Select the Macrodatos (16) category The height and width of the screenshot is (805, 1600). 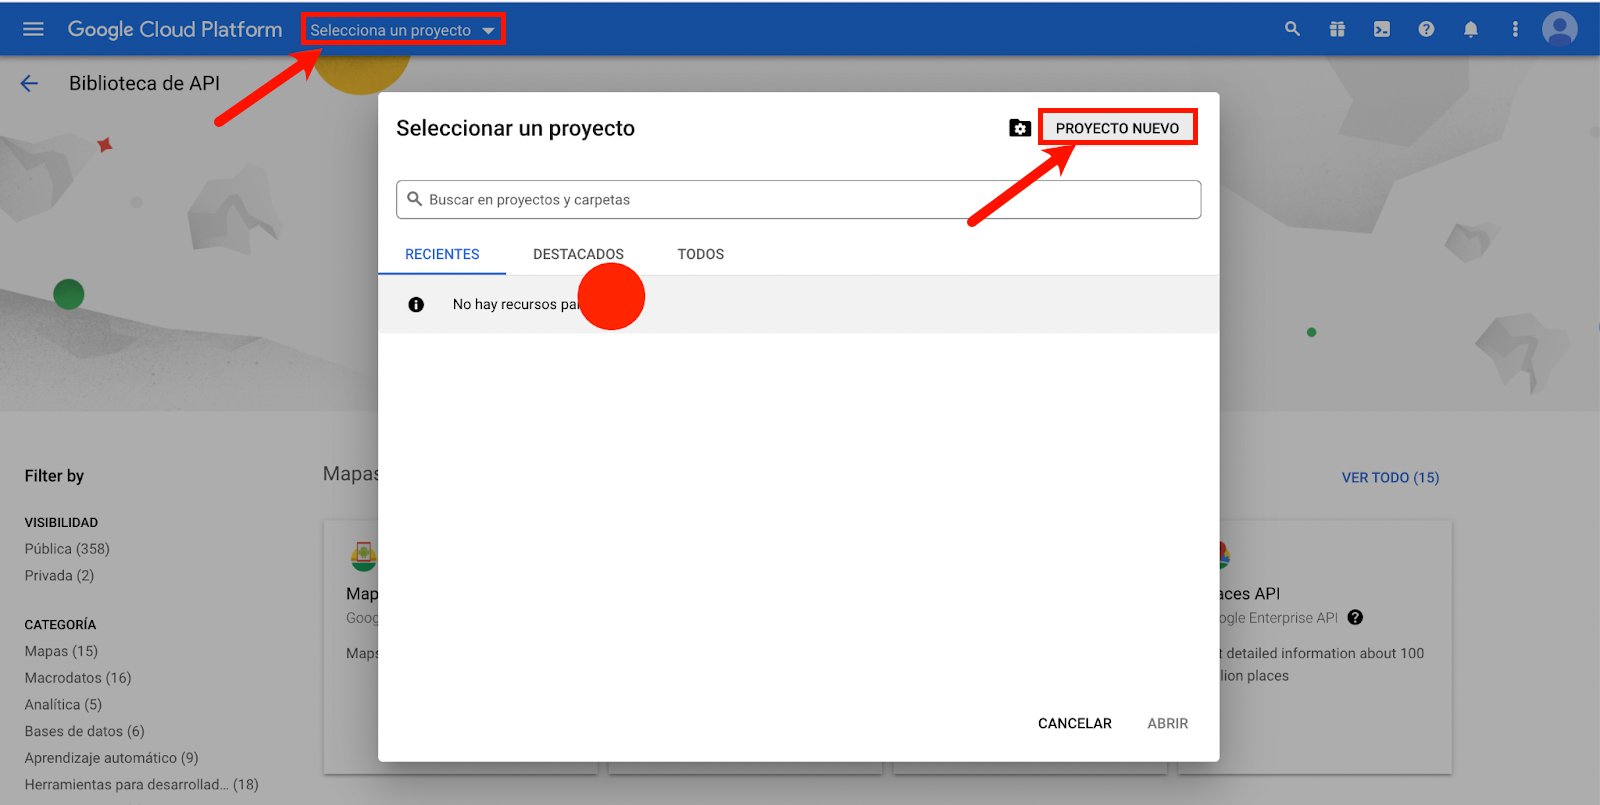(x=78, y=678)
